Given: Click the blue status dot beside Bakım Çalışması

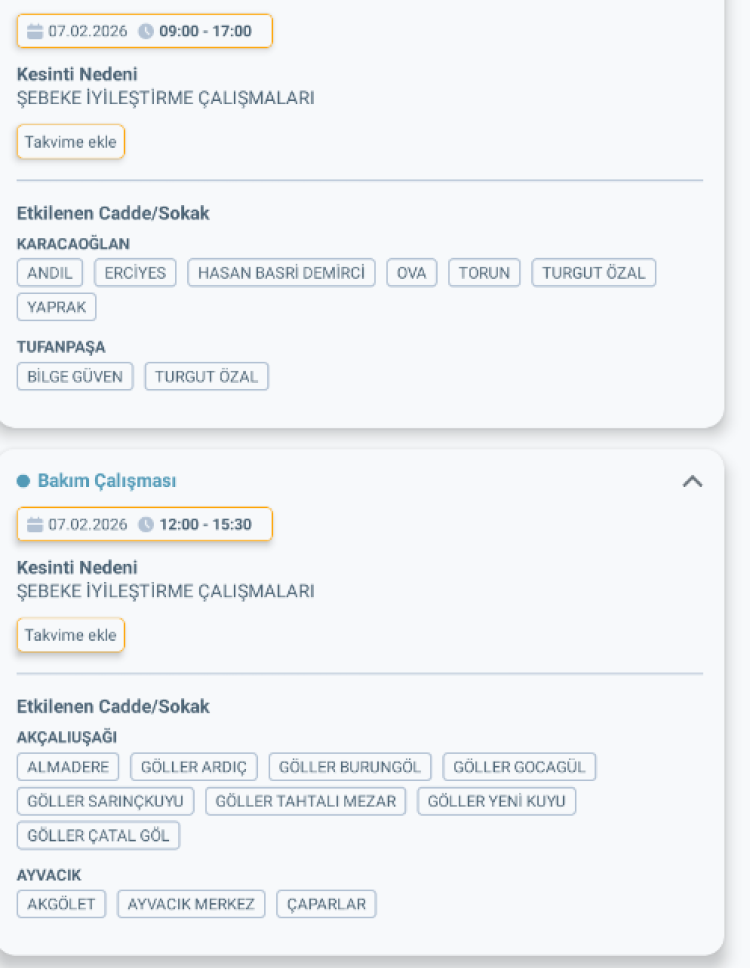Looking at the screenshot, I should click(x=25, y=480).
